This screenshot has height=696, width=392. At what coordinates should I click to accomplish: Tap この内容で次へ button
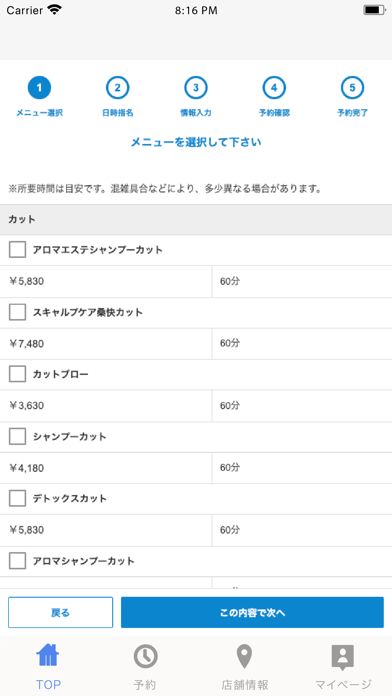(x=252, y=613)
